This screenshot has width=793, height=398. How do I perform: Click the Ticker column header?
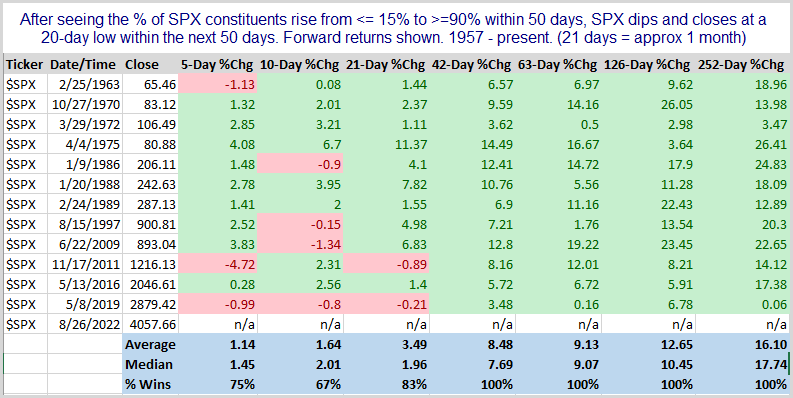(x=25, y=65)
